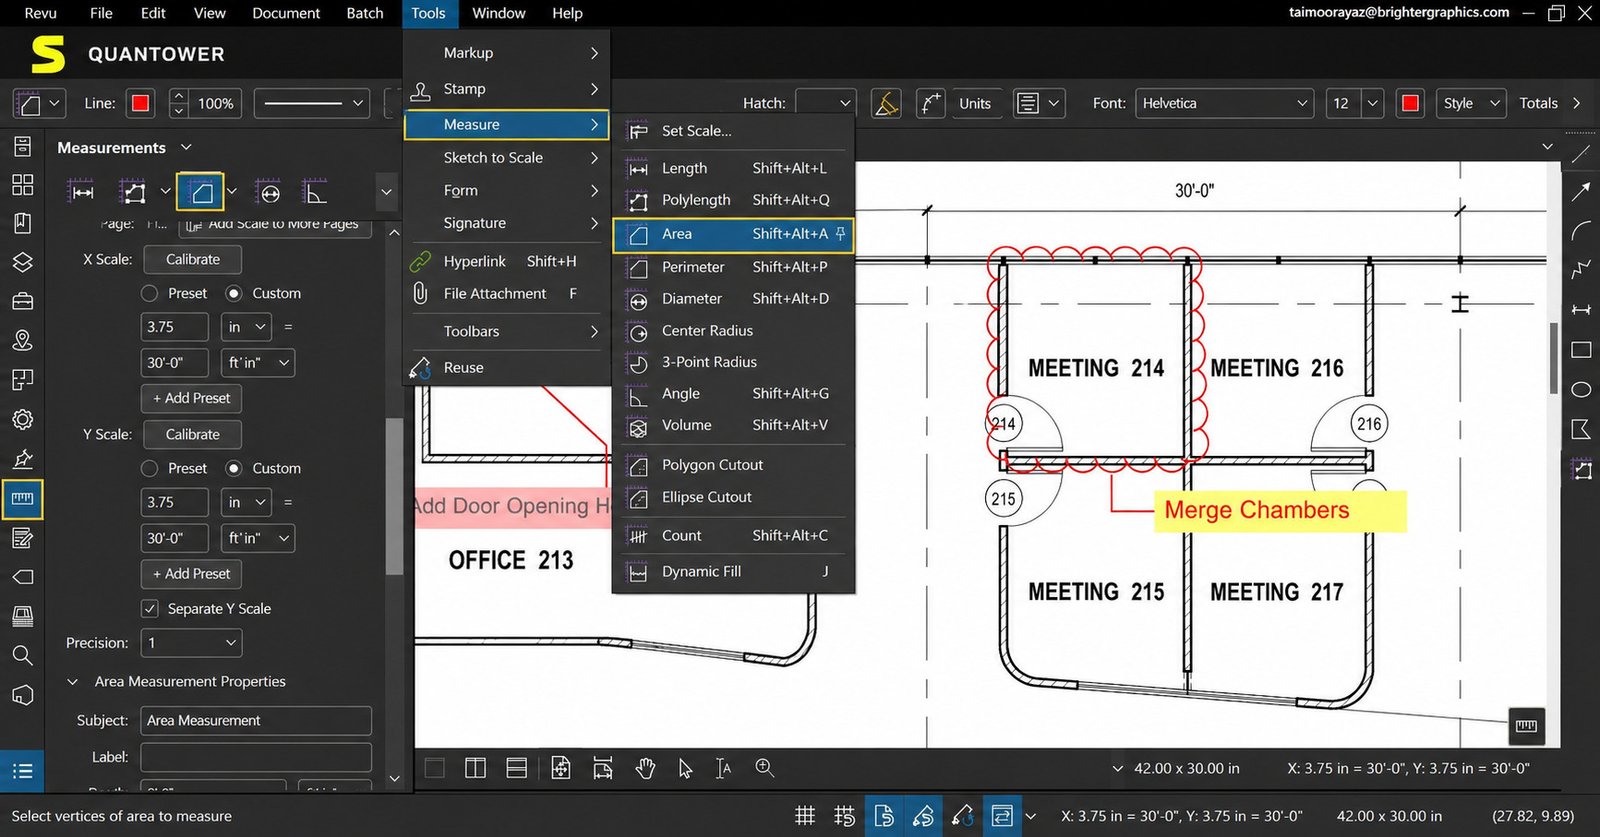Open the Stamp submenu in Tools
The image size is (1600, 837).
click(x=507, y=89)
